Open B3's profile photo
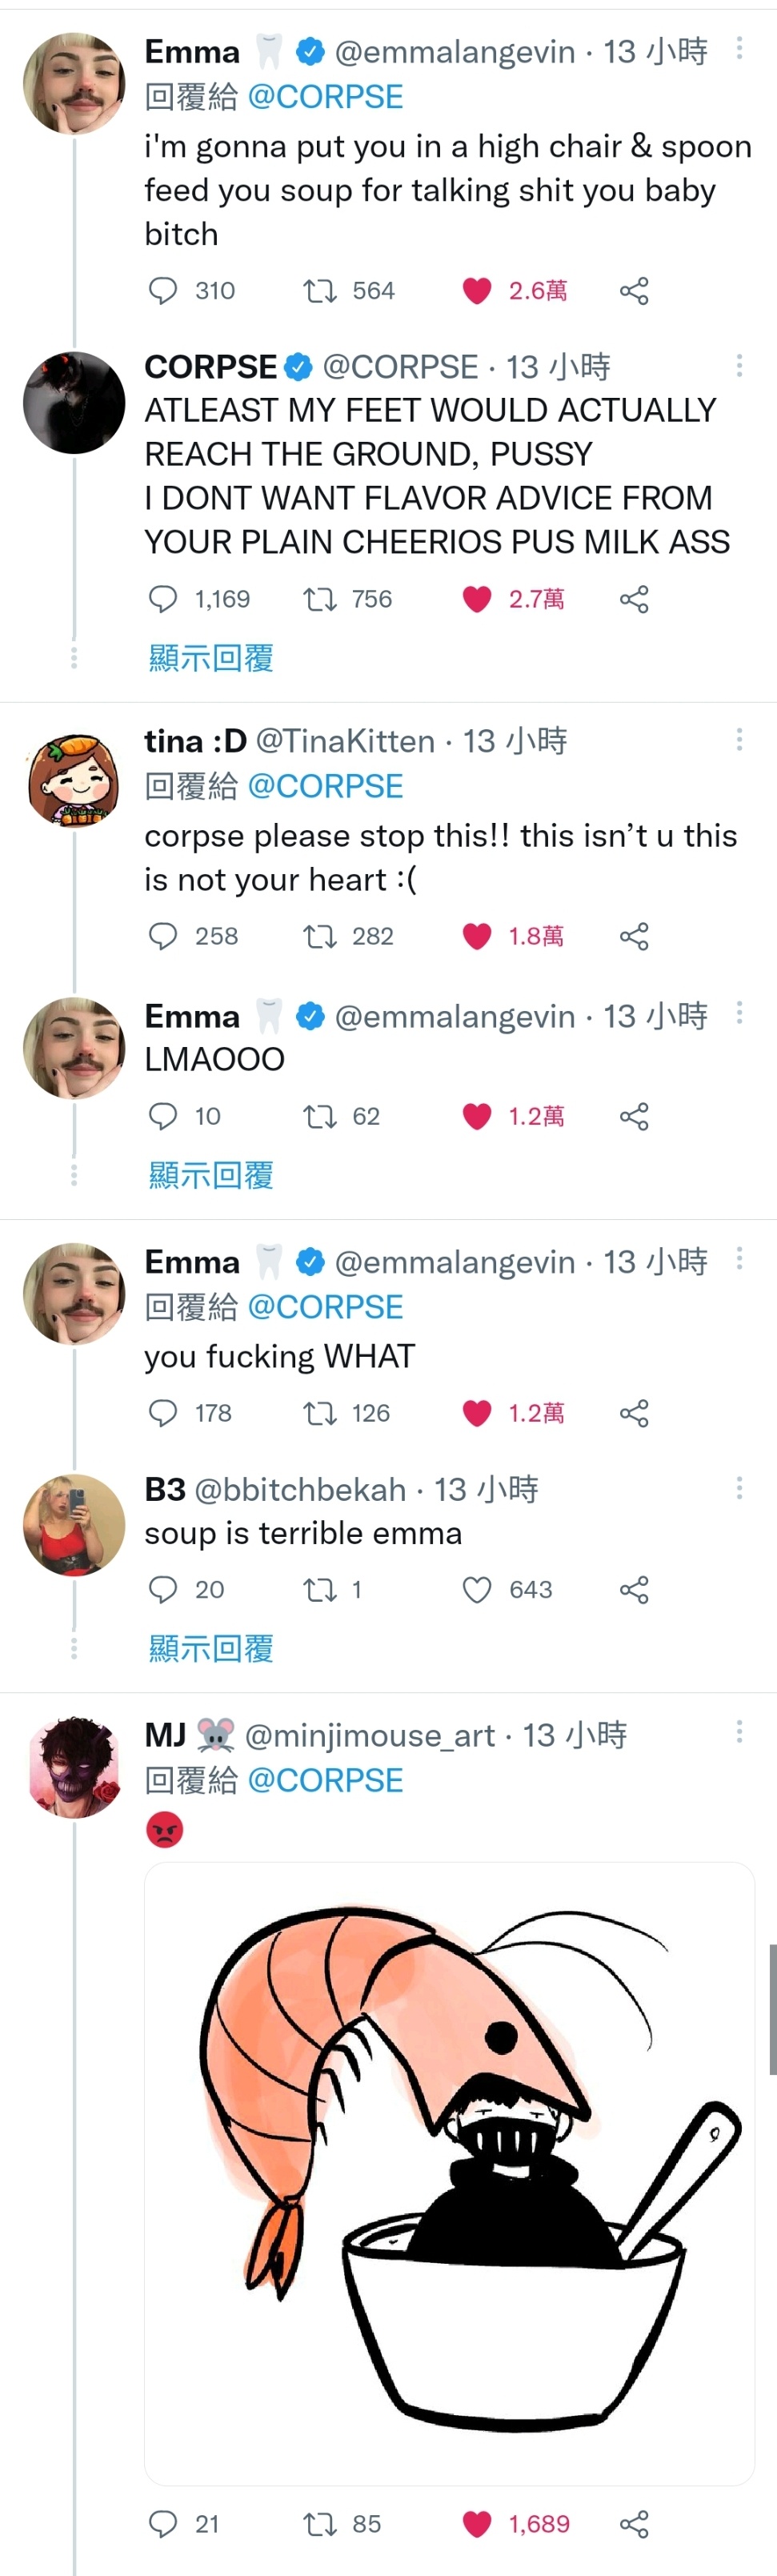This screenshot has height=2576, width=777. pyautogui.click(x=74, y=1525)
